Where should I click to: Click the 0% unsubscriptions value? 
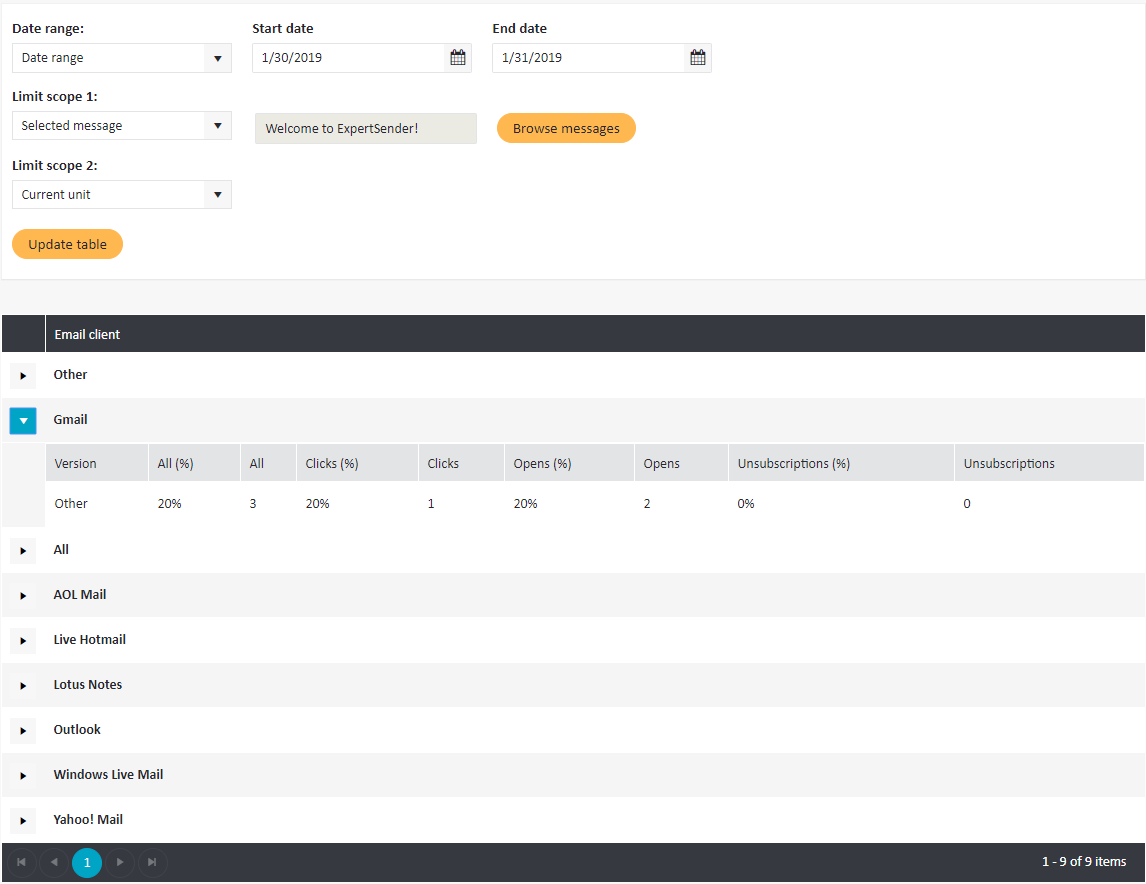(745, 503)
